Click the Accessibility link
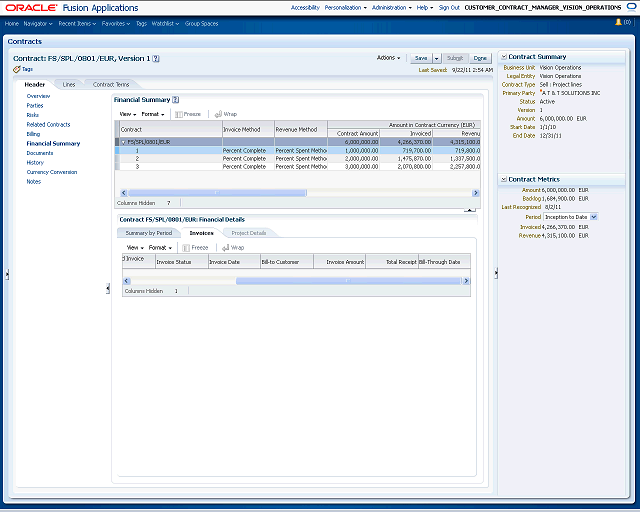This screenshot has width=640, height=512. [305, 8]
